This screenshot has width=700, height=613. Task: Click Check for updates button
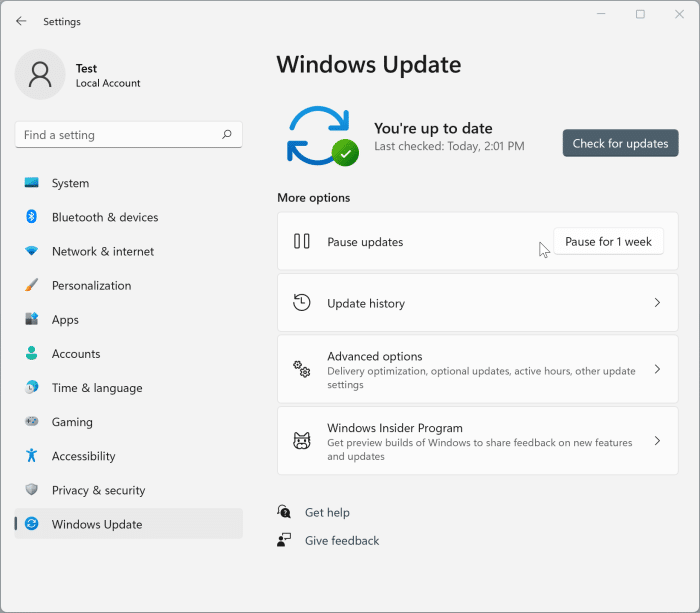(x=621, y=143)
